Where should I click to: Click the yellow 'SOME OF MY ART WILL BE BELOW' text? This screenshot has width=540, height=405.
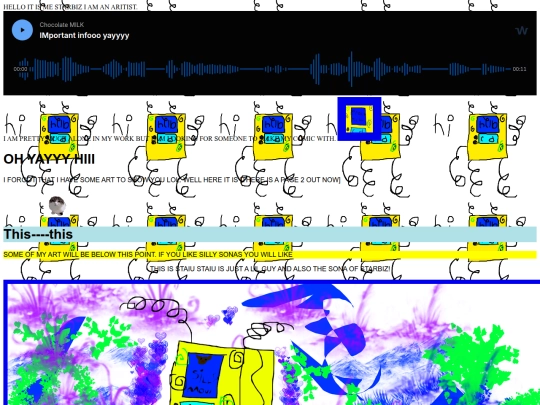pyautogui.click(x=148, y=255)
